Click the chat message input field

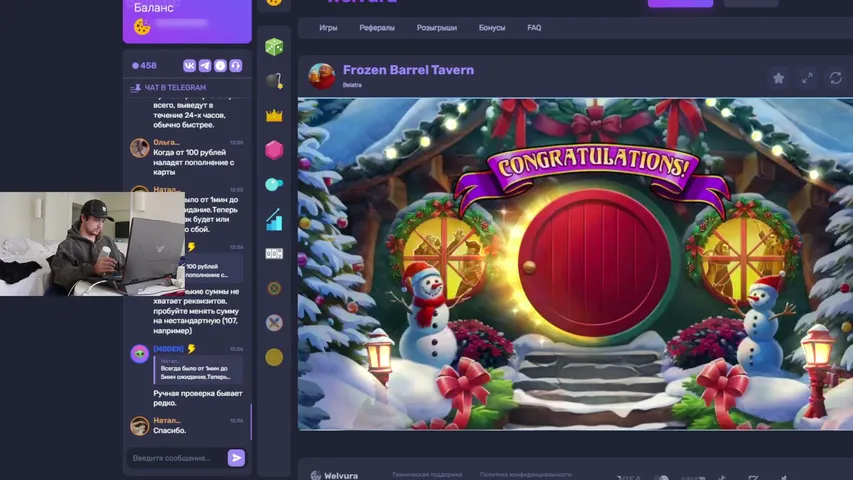point(177,458)
